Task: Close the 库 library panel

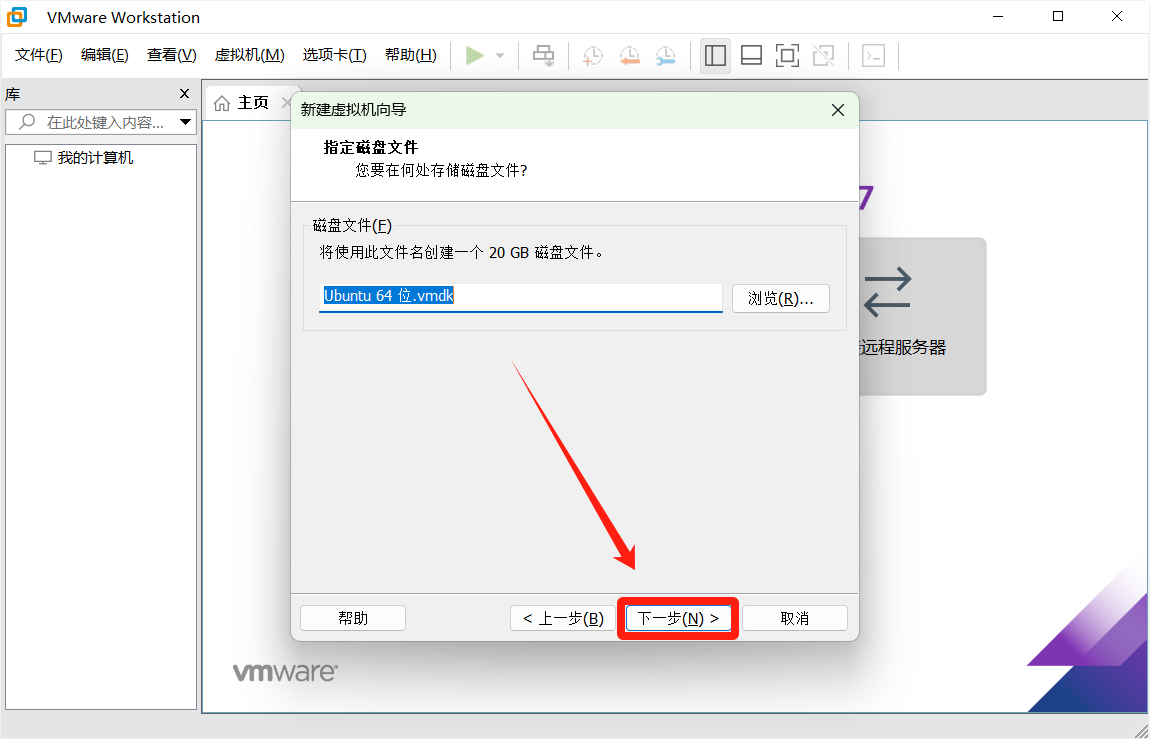Action: click(x=184, y=94)
